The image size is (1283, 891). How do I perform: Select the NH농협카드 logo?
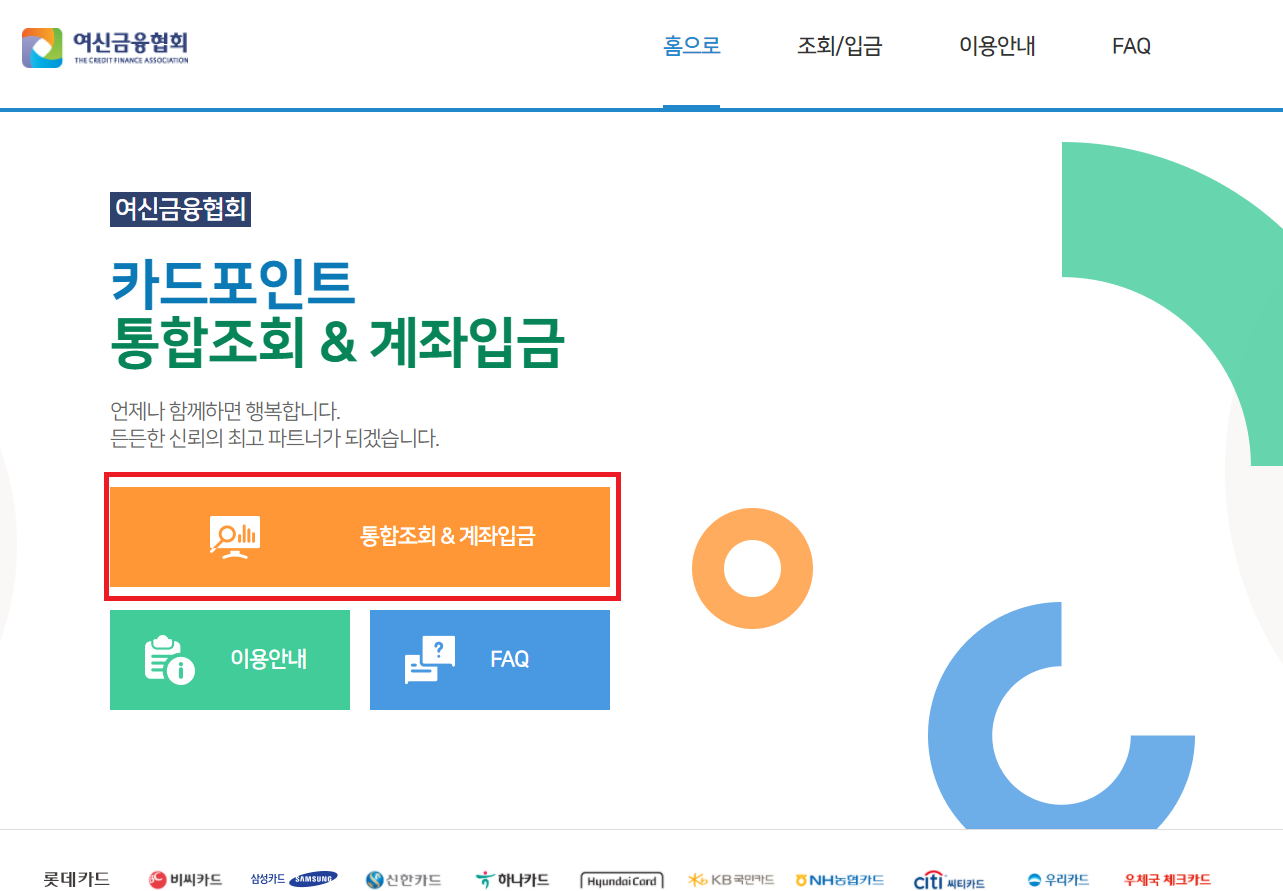point(840,880)
